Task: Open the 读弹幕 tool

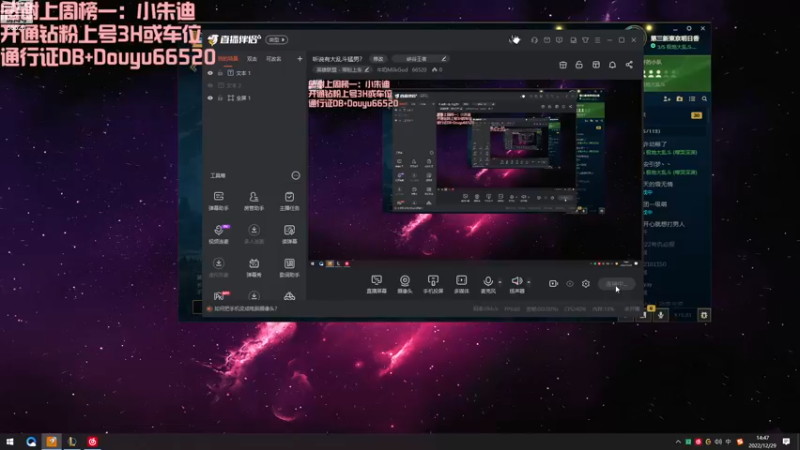Action: tap(289, 234)
